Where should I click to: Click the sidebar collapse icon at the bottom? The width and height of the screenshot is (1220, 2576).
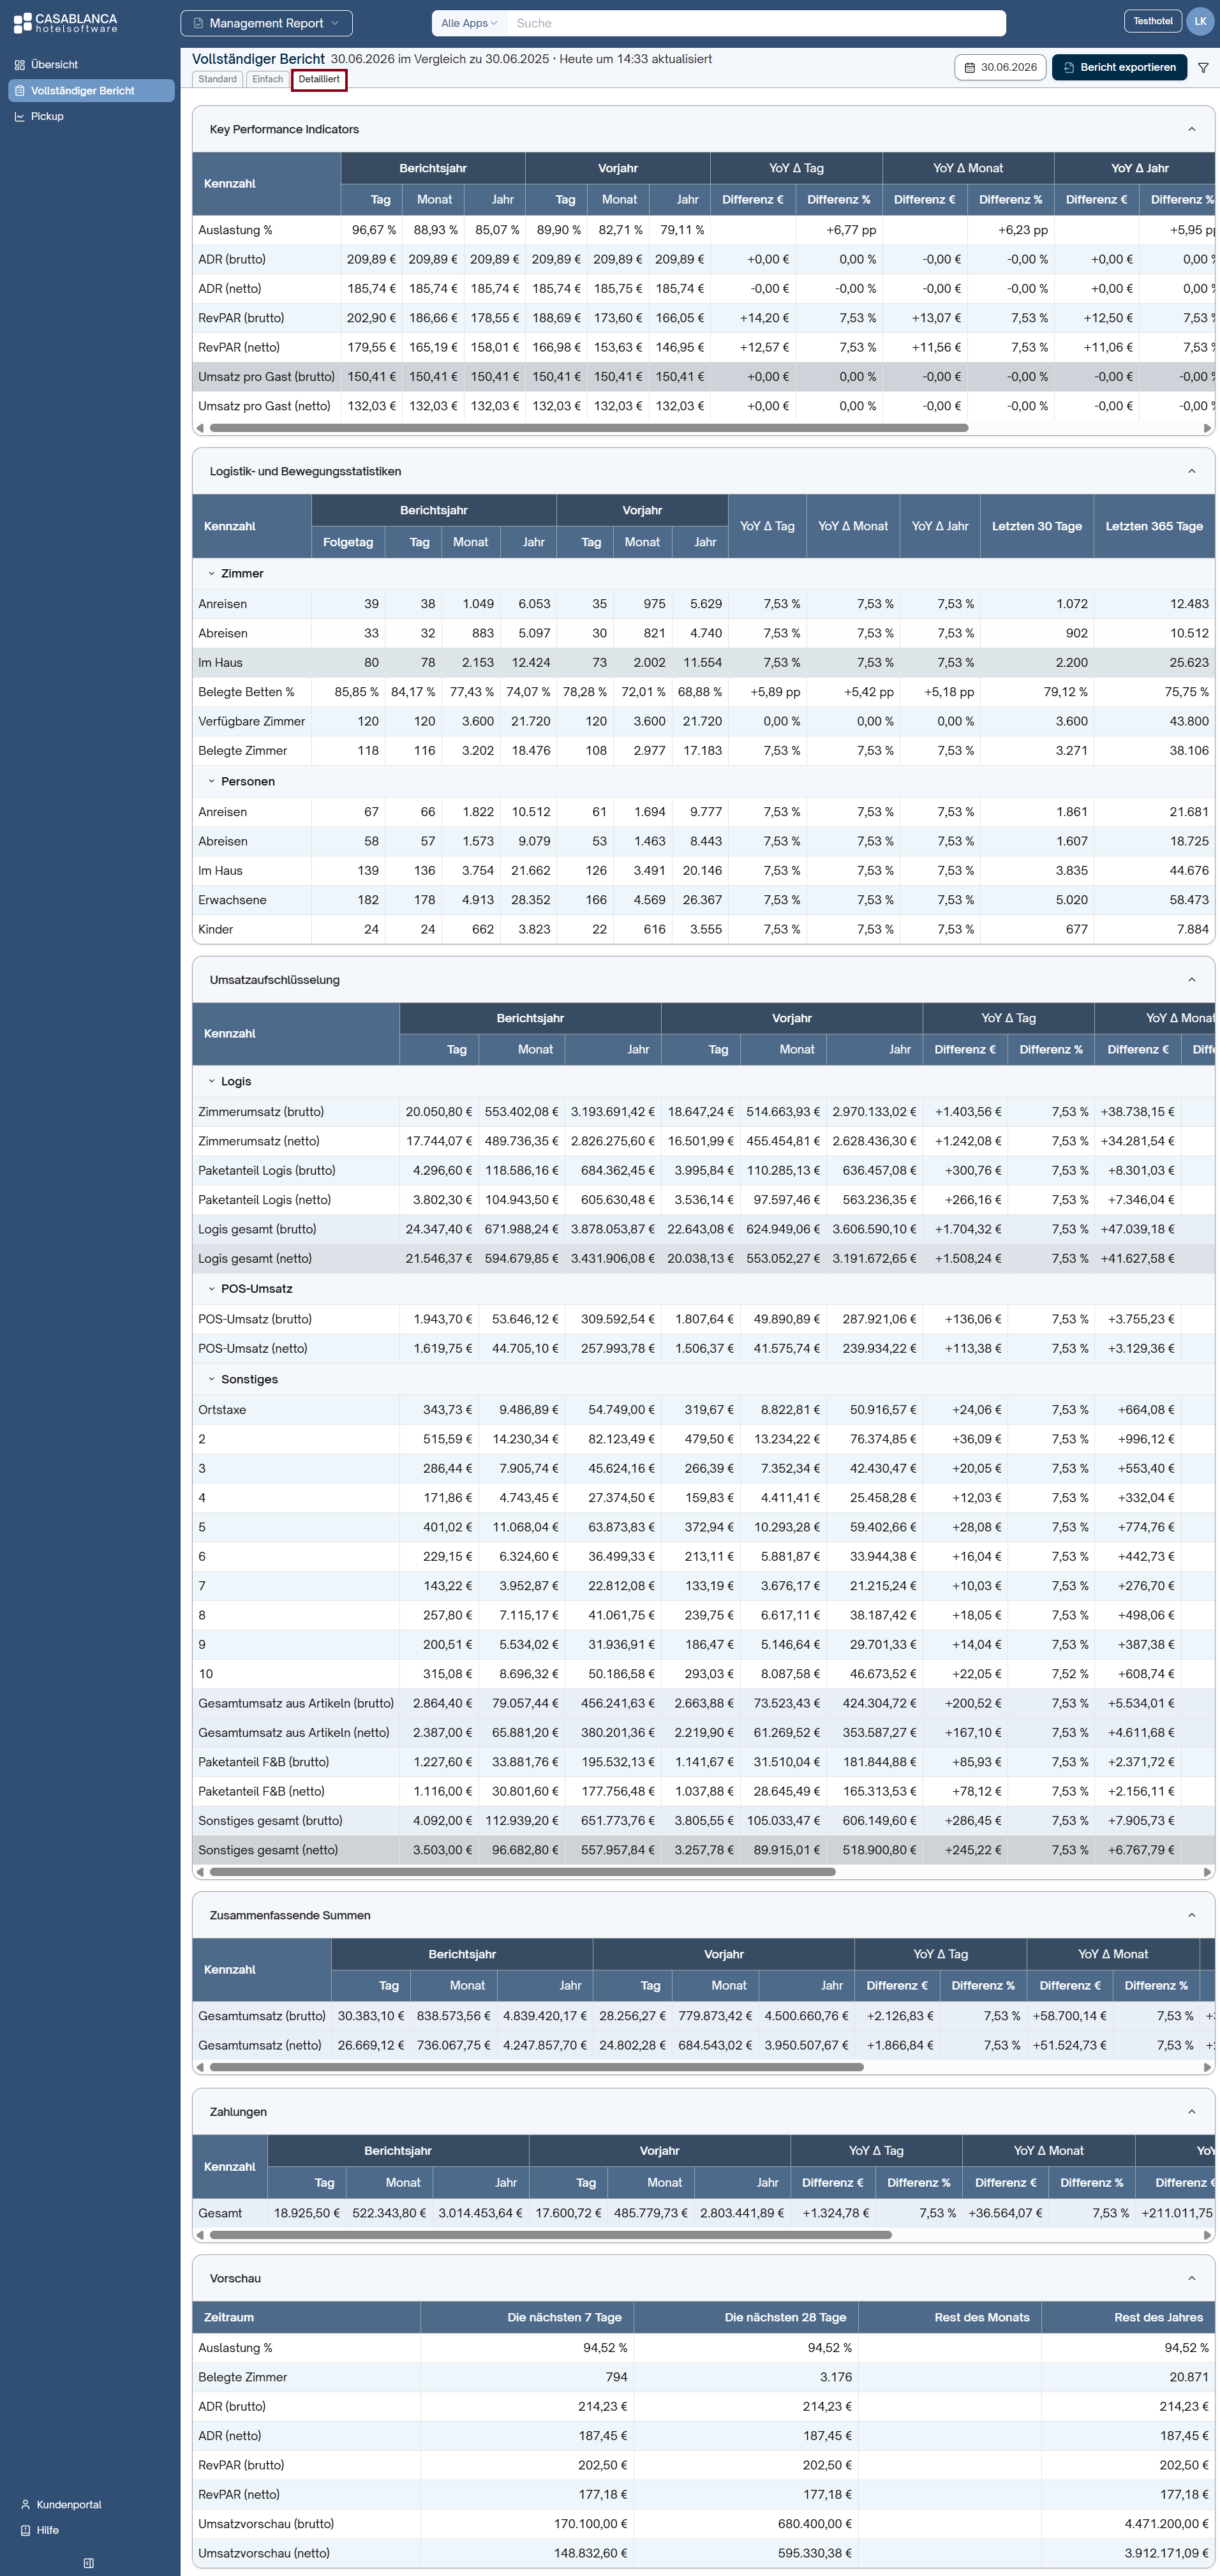tap(89, 2562)
